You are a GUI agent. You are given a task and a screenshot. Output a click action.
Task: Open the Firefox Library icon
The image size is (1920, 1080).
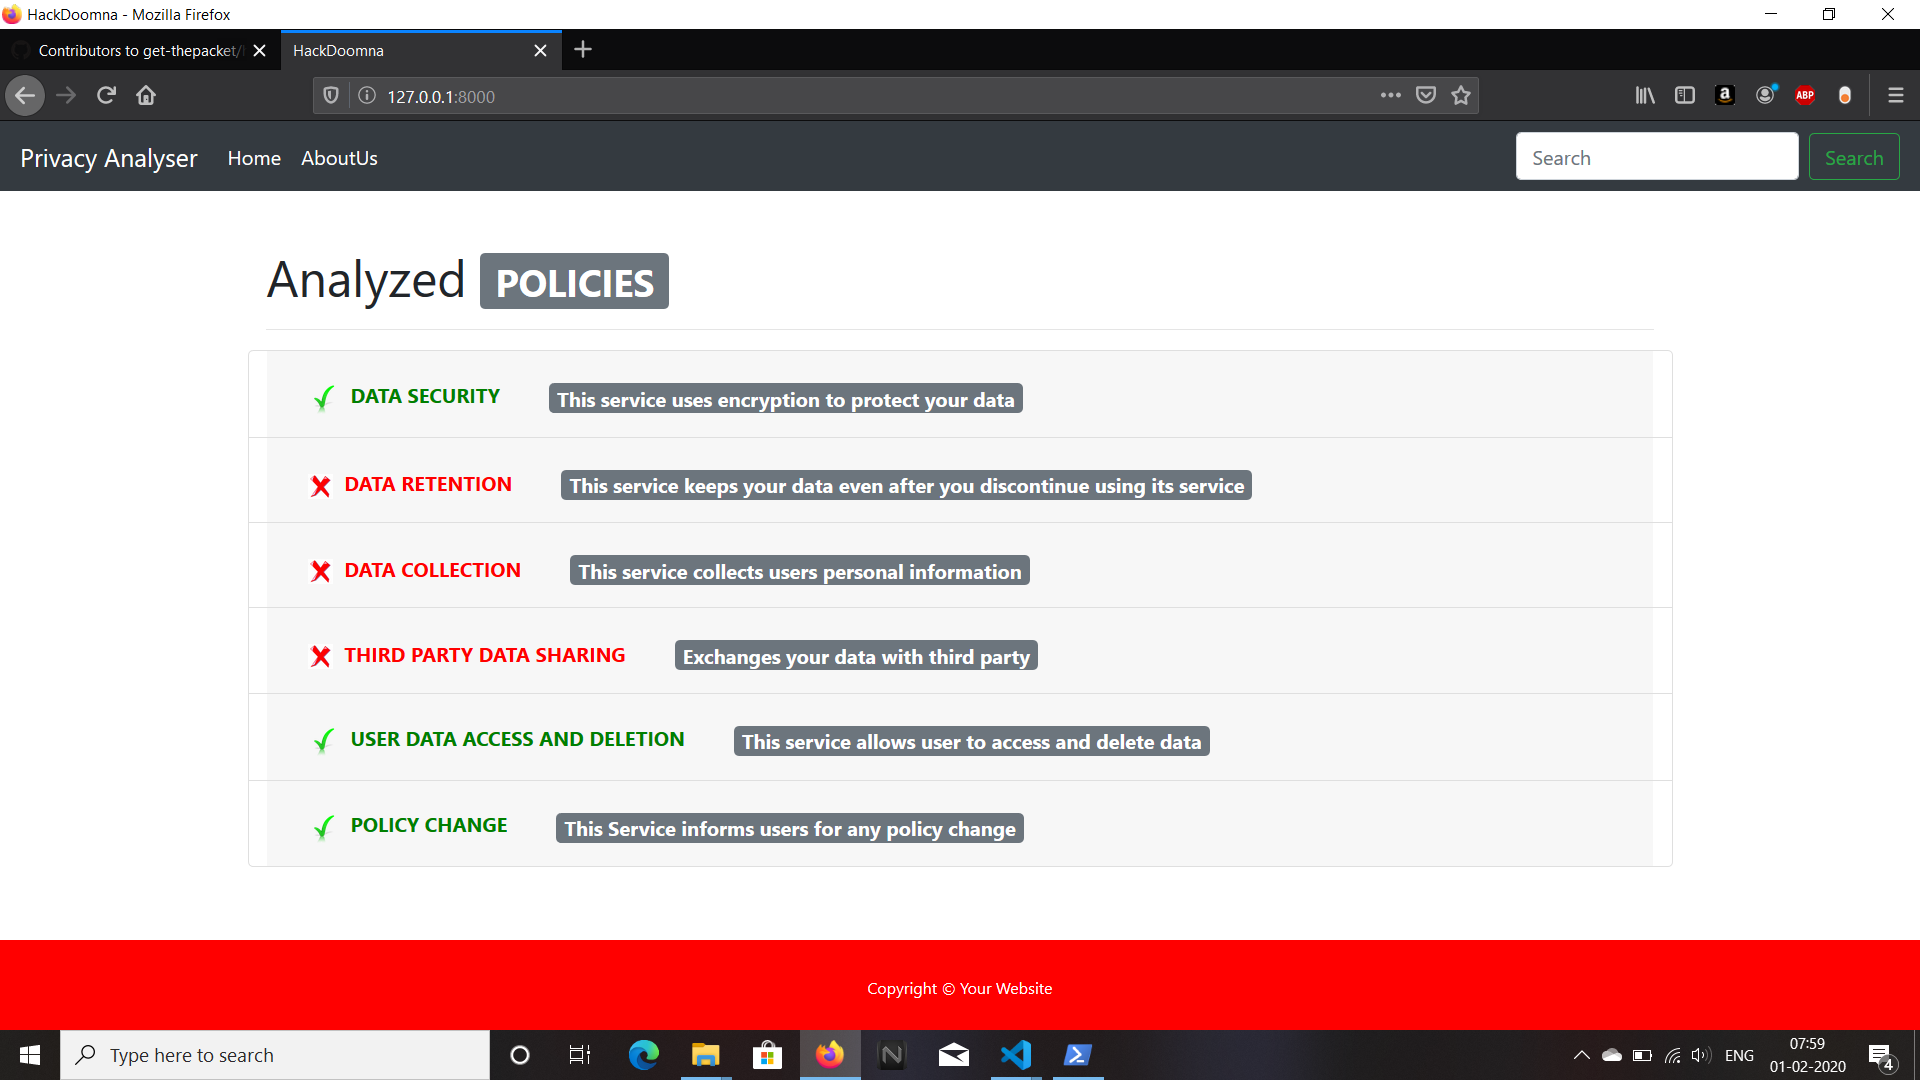tap(1645, 96)
